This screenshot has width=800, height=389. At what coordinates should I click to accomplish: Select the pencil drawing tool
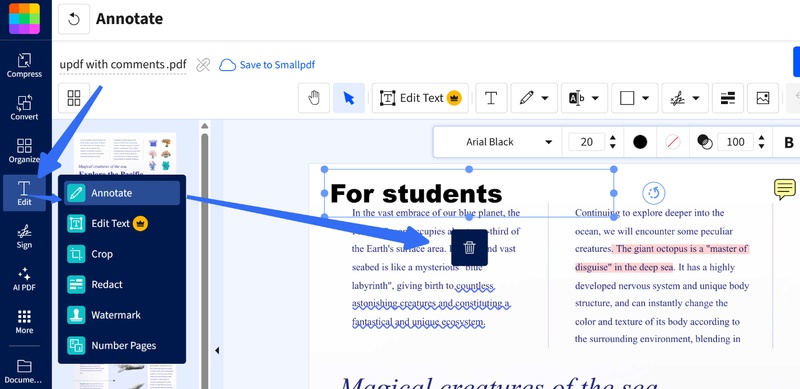527,98
